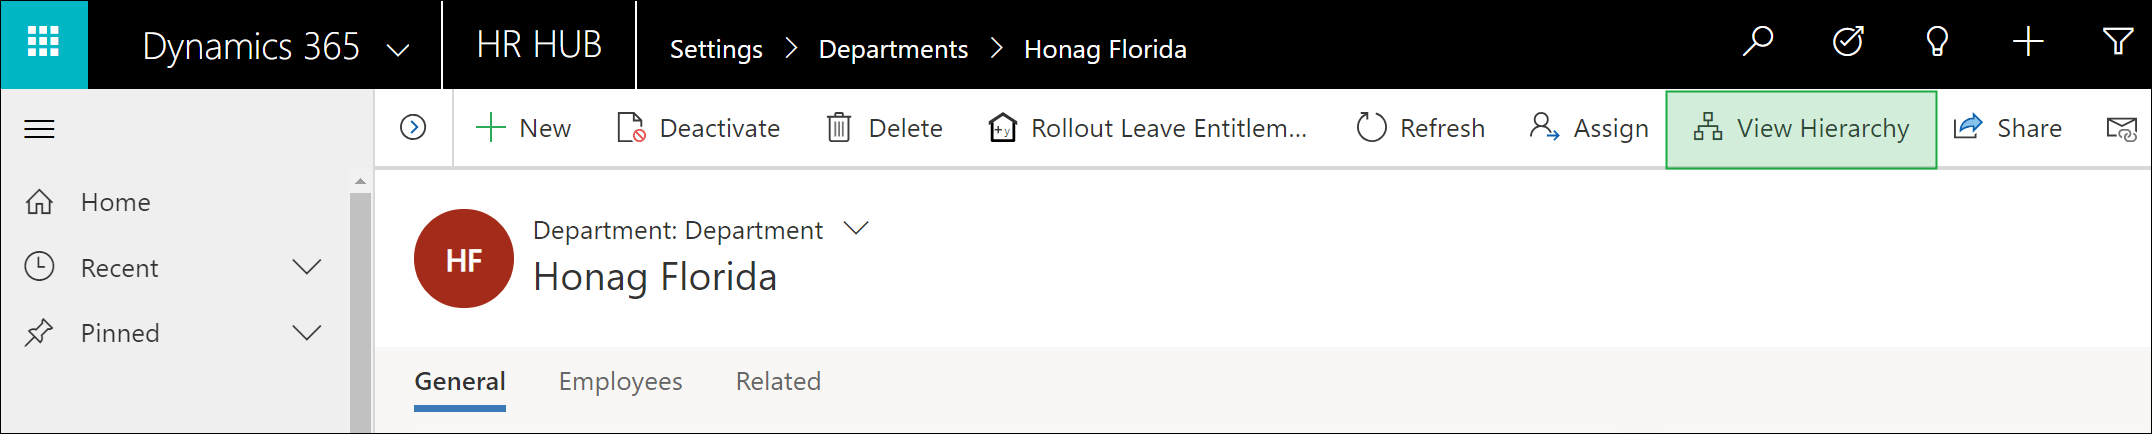Click the HF record avatar

pyautogui.click(x=464, y=259)
